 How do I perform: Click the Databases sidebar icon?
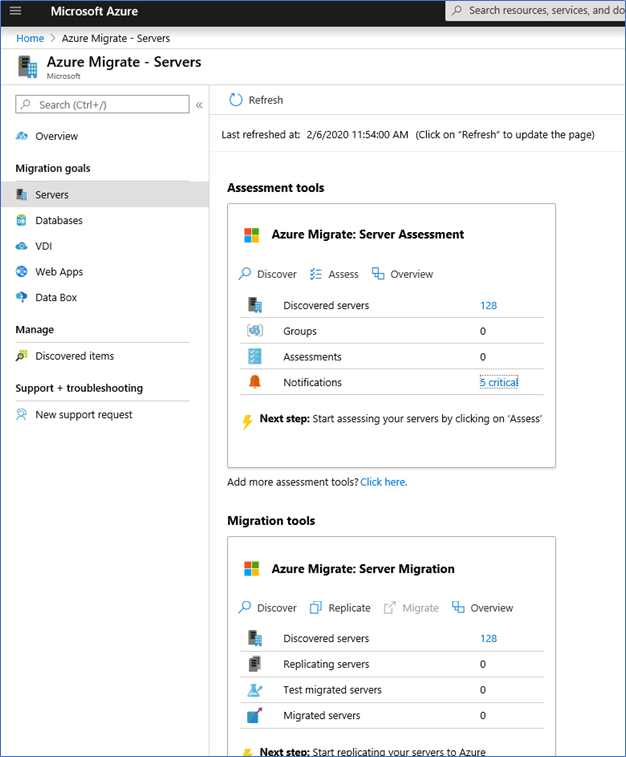coord(21,220)
